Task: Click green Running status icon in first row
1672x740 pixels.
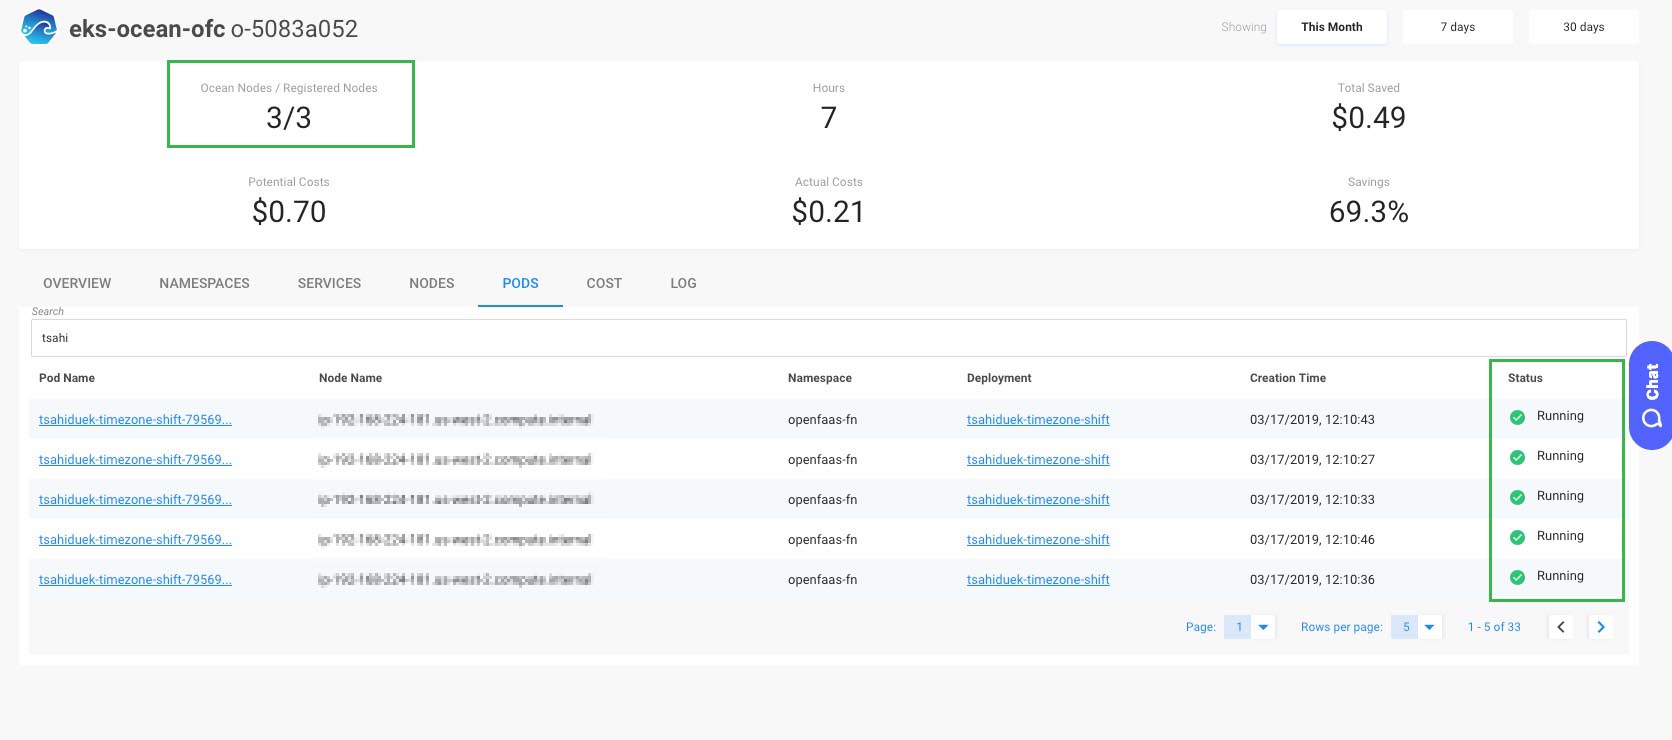Action: pyautogui.click(x=1517, y=417)
